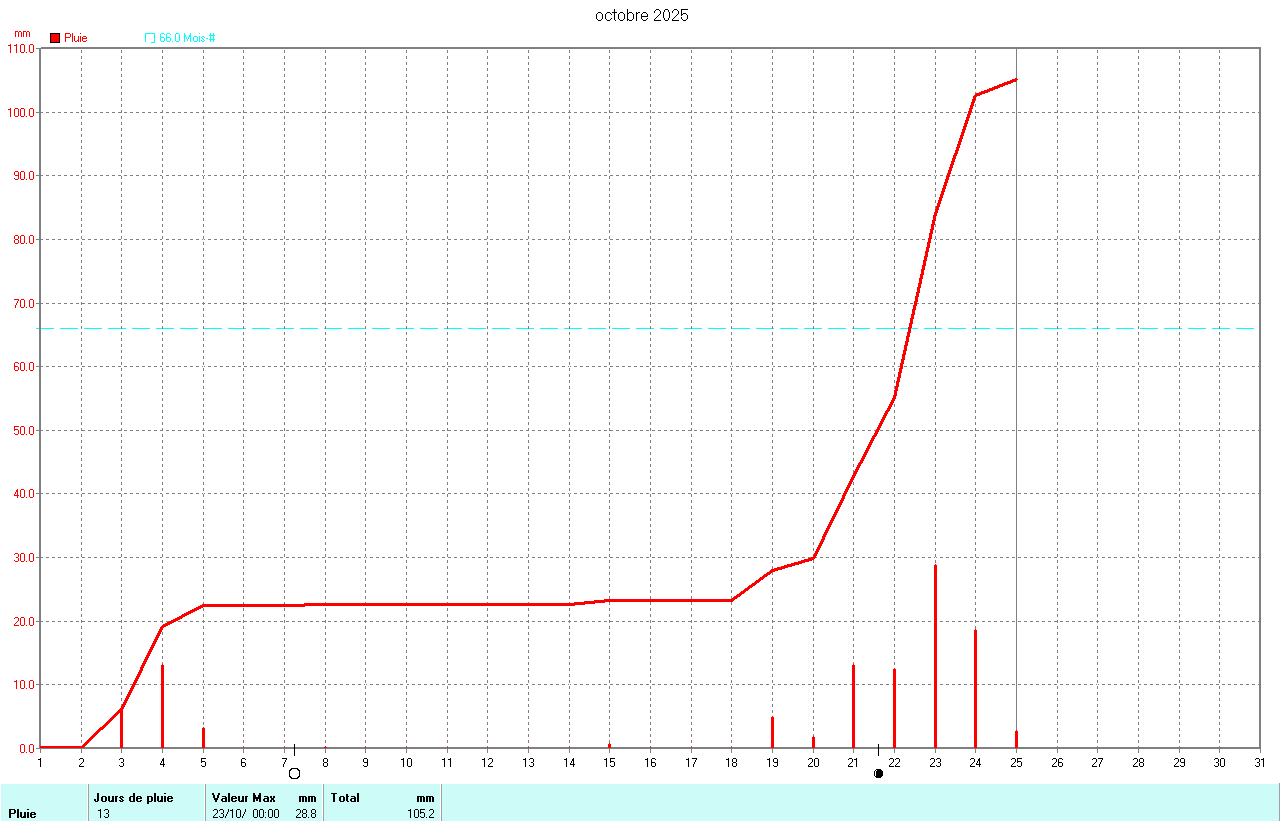The height and width of the screenshot is (821, 1280).
Task: Click the cyan Mois legend marker
Action: click(x=150, y=38)
